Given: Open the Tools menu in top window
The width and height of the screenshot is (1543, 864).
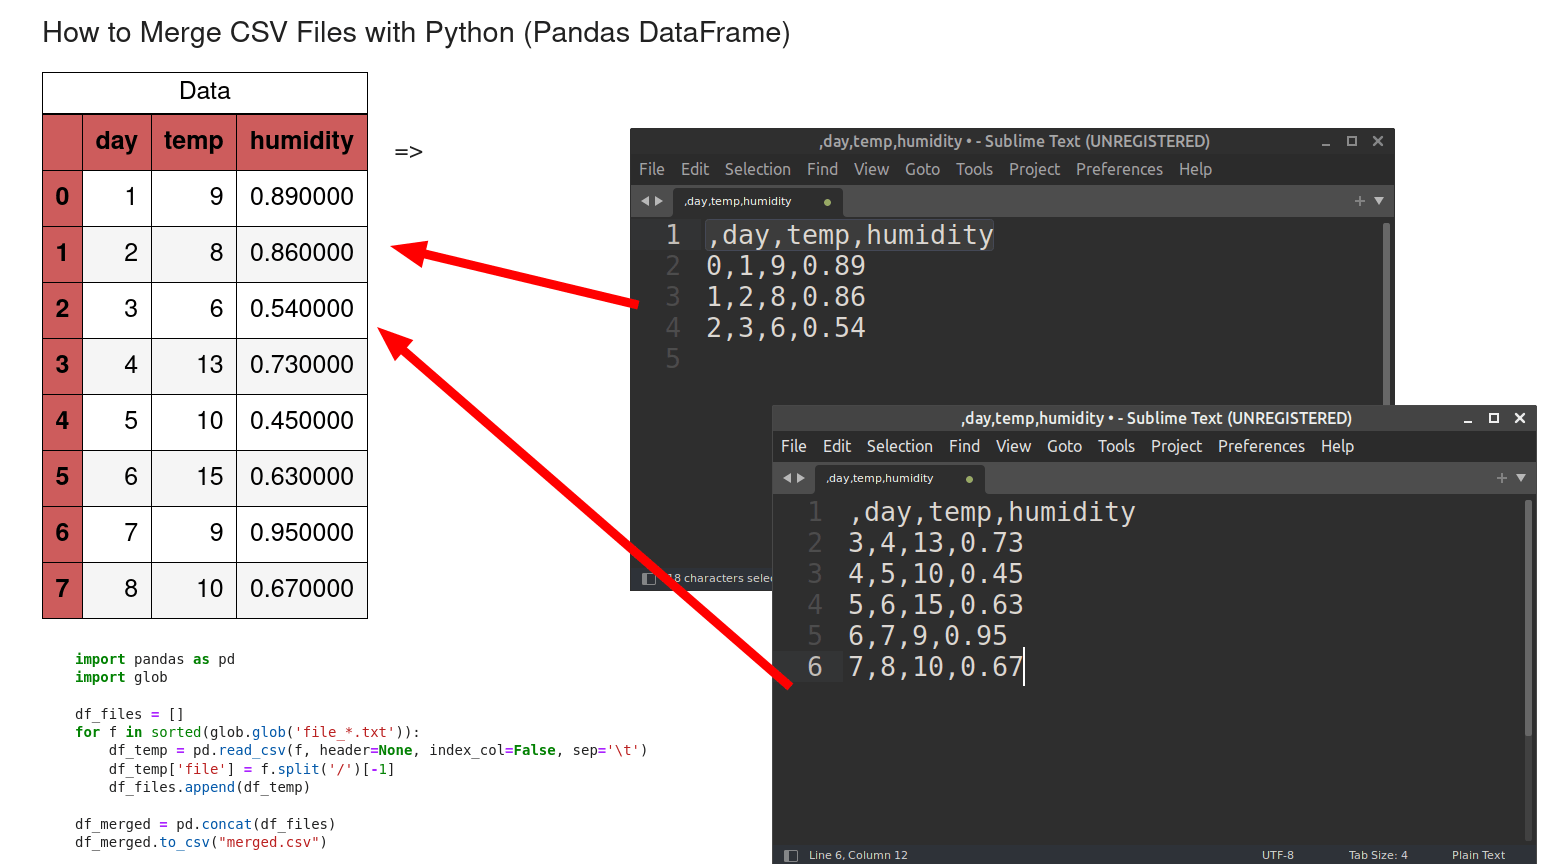Looking at the screenshot, I should pyautogui.click(x=974, y=169).
